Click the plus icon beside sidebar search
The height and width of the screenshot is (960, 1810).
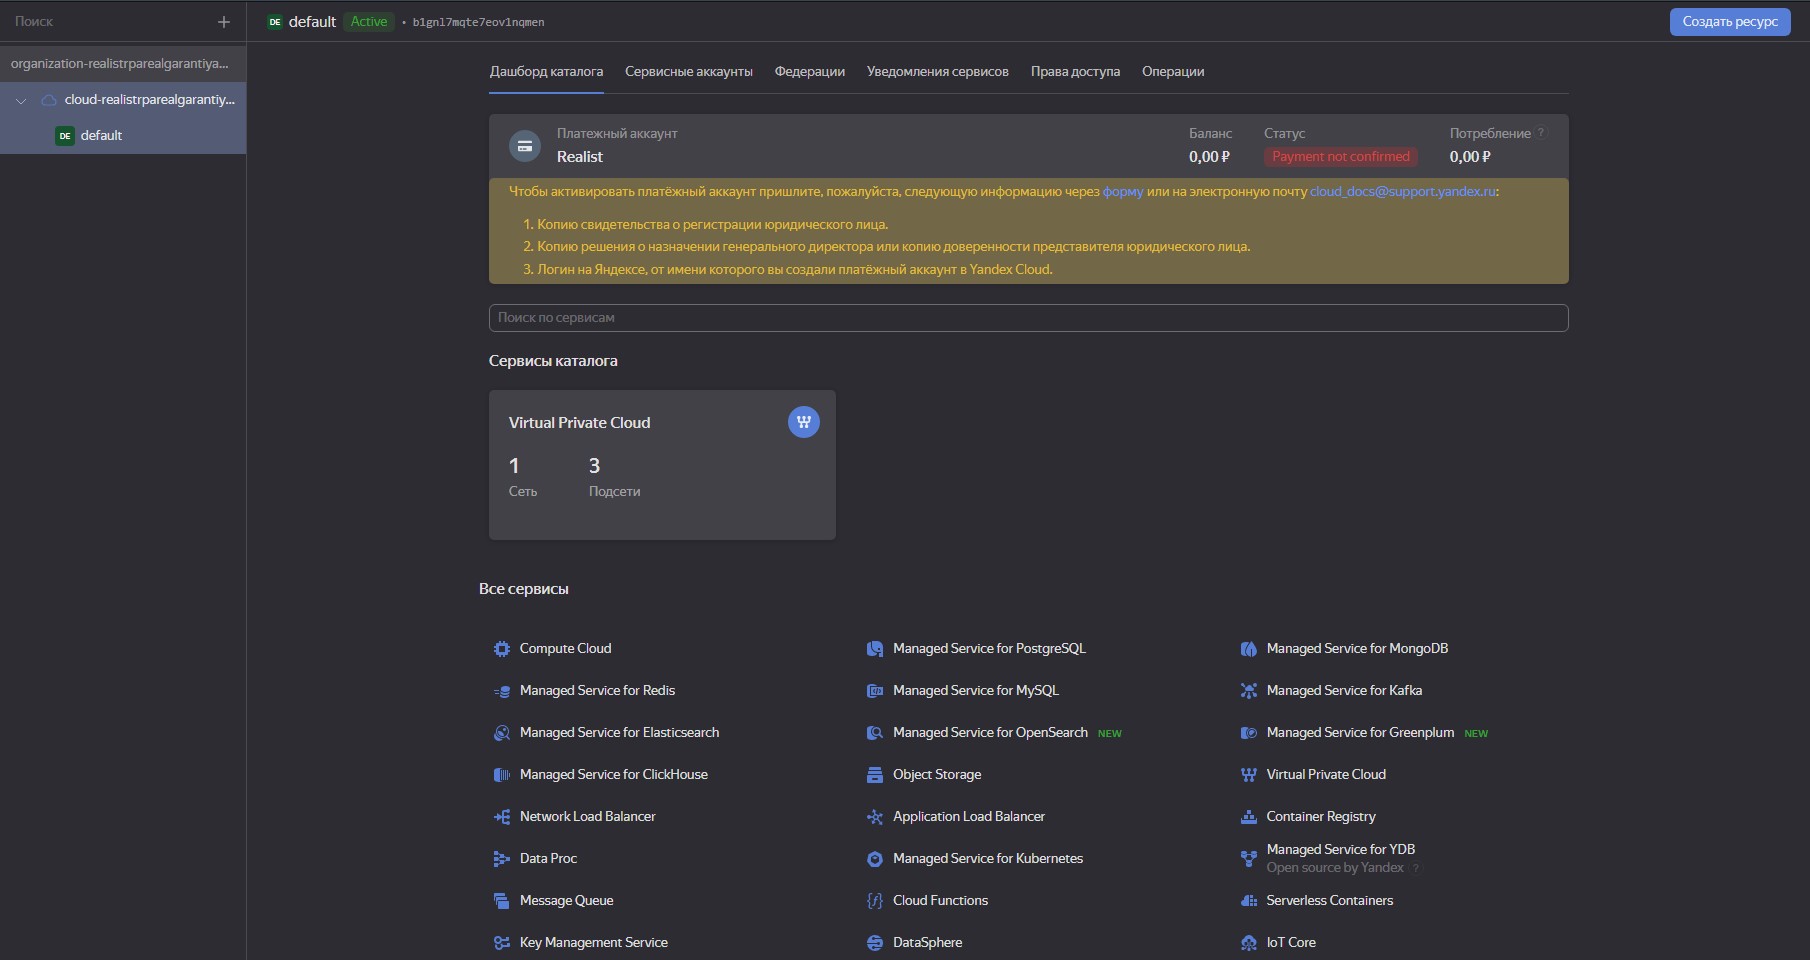(224, 22)
